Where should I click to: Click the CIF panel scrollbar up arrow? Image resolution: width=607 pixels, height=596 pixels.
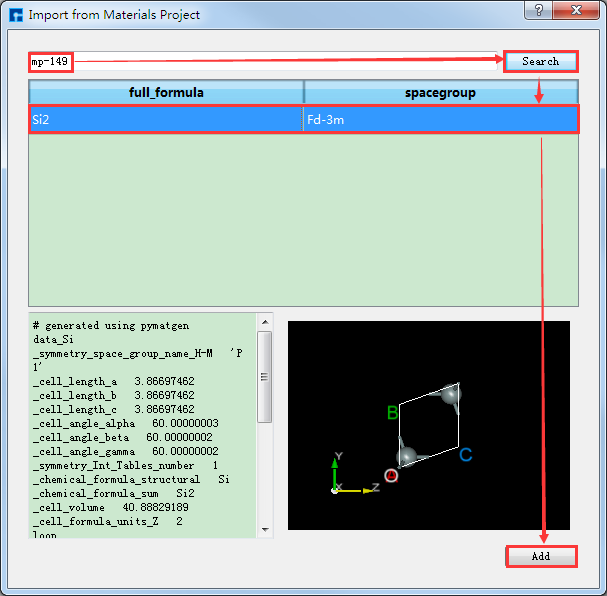(x=265, y=322)
